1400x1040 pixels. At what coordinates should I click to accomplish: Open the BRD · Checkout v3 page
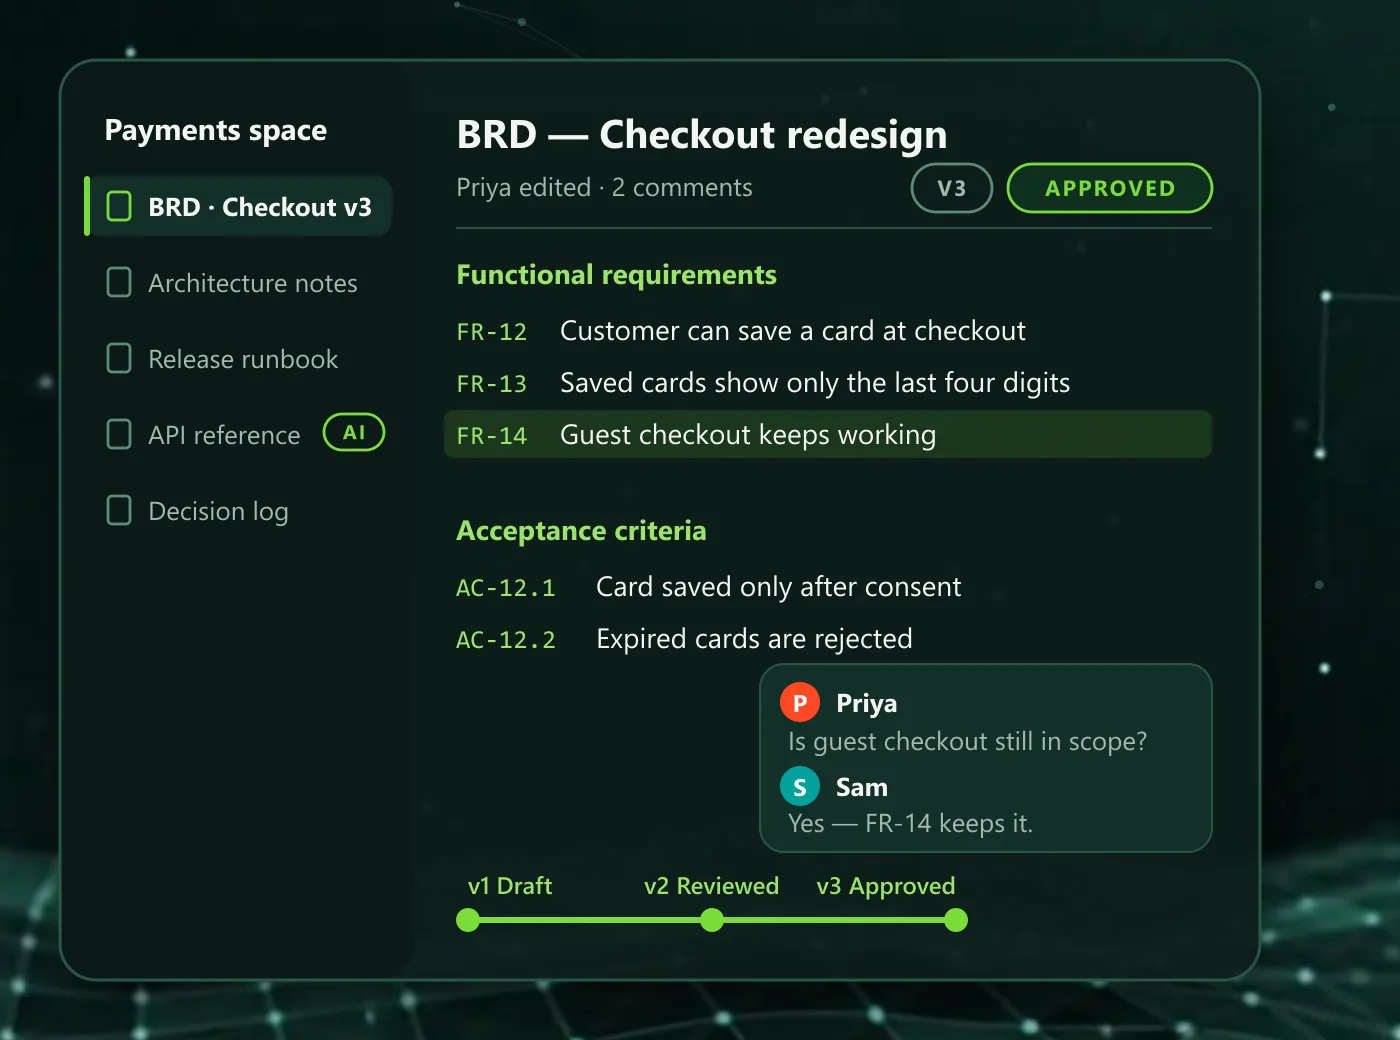click(238, 206)
